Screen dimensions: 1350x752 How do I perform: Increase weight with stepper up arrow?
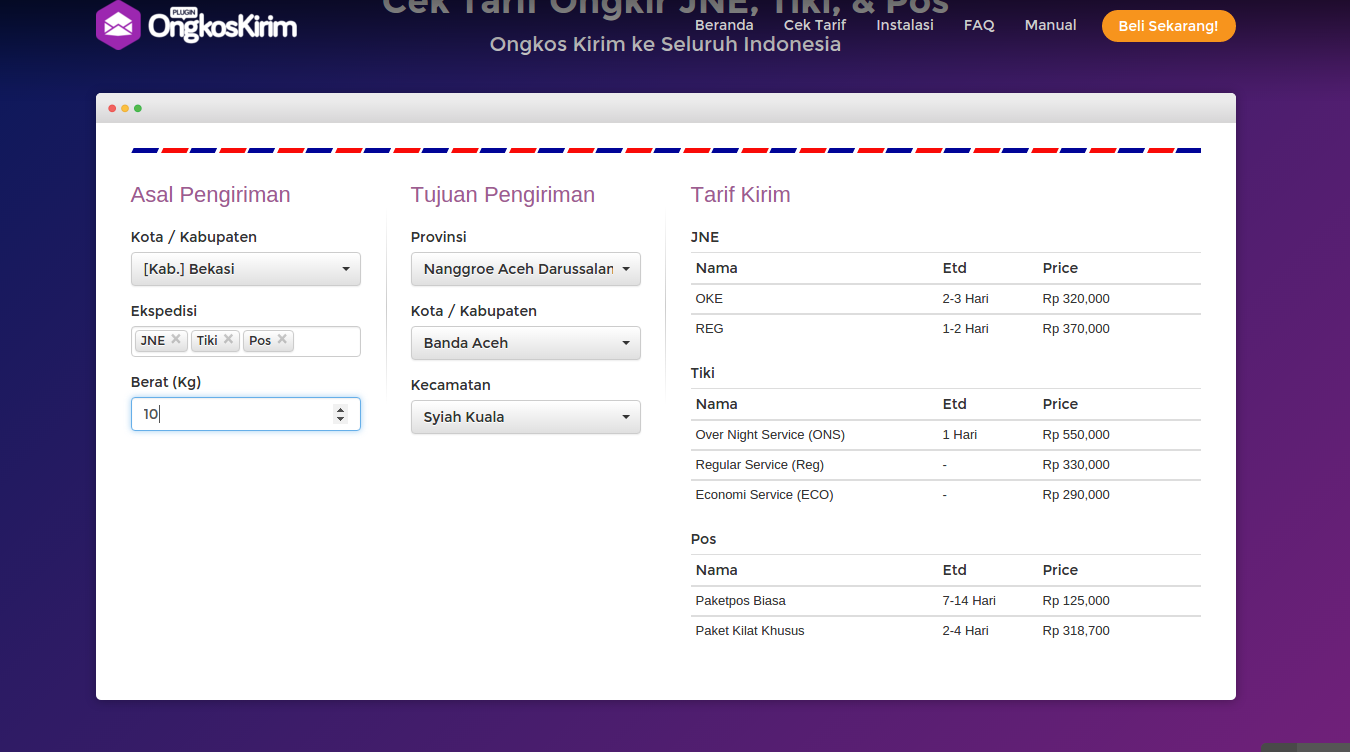(340, 409)
